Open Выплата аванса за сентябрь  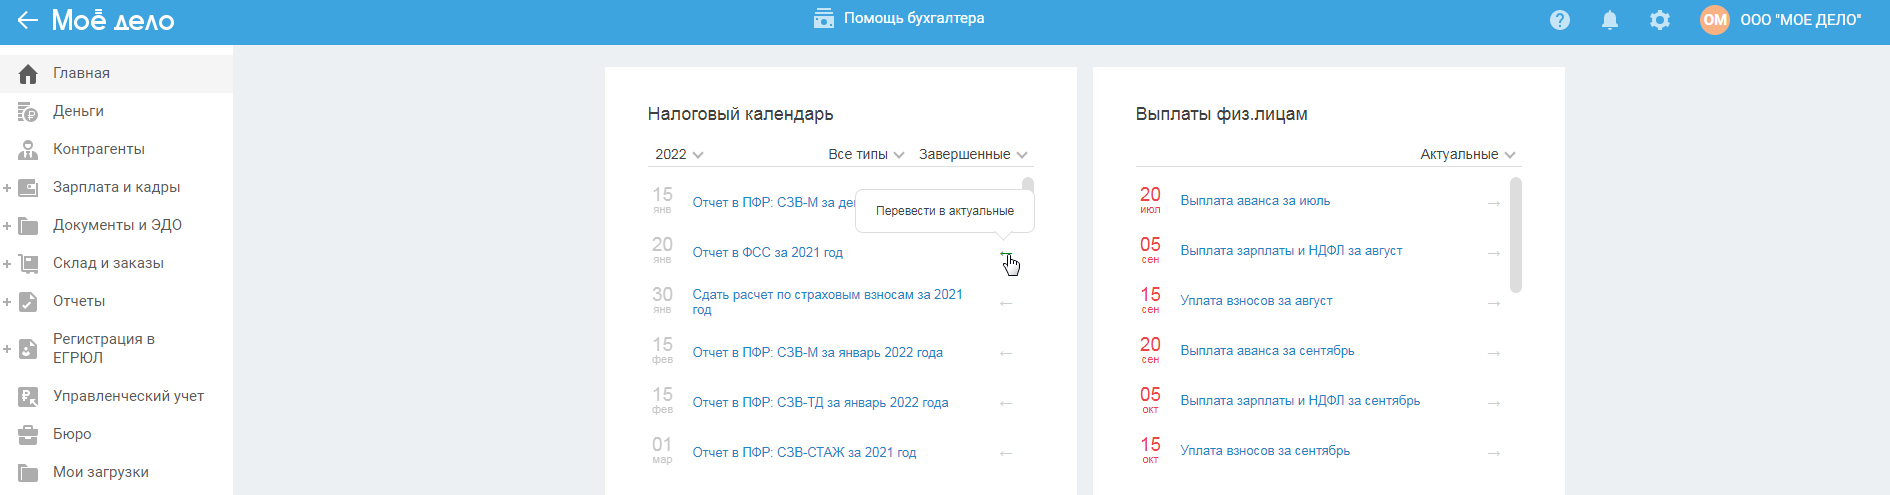coord(1267,350)
